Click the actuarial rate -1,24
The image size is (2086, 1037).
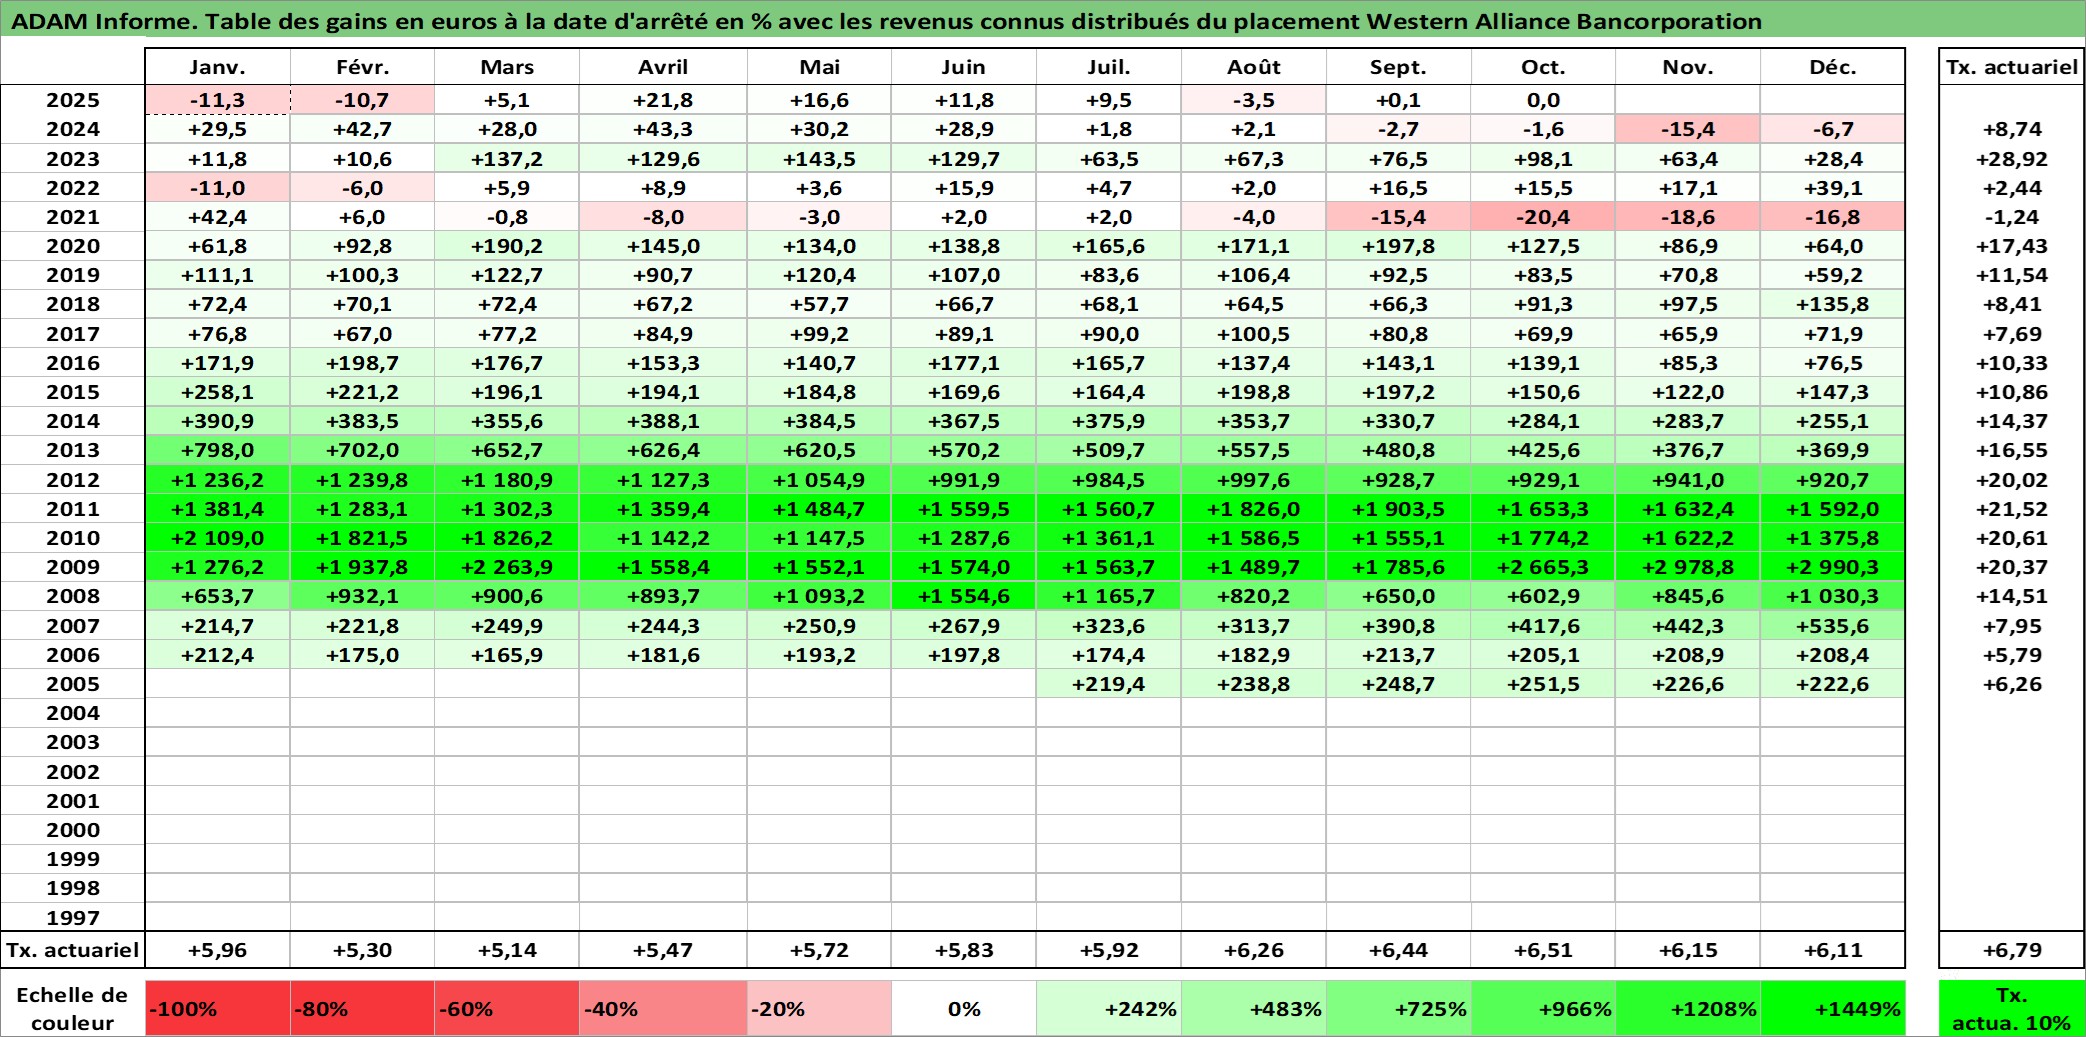pos(2011,217)
